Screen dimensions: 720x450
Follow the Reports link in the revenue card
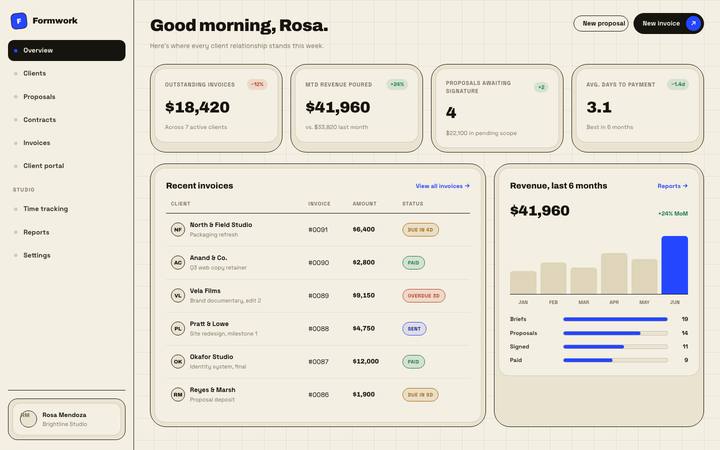click(x=672, y=186)
